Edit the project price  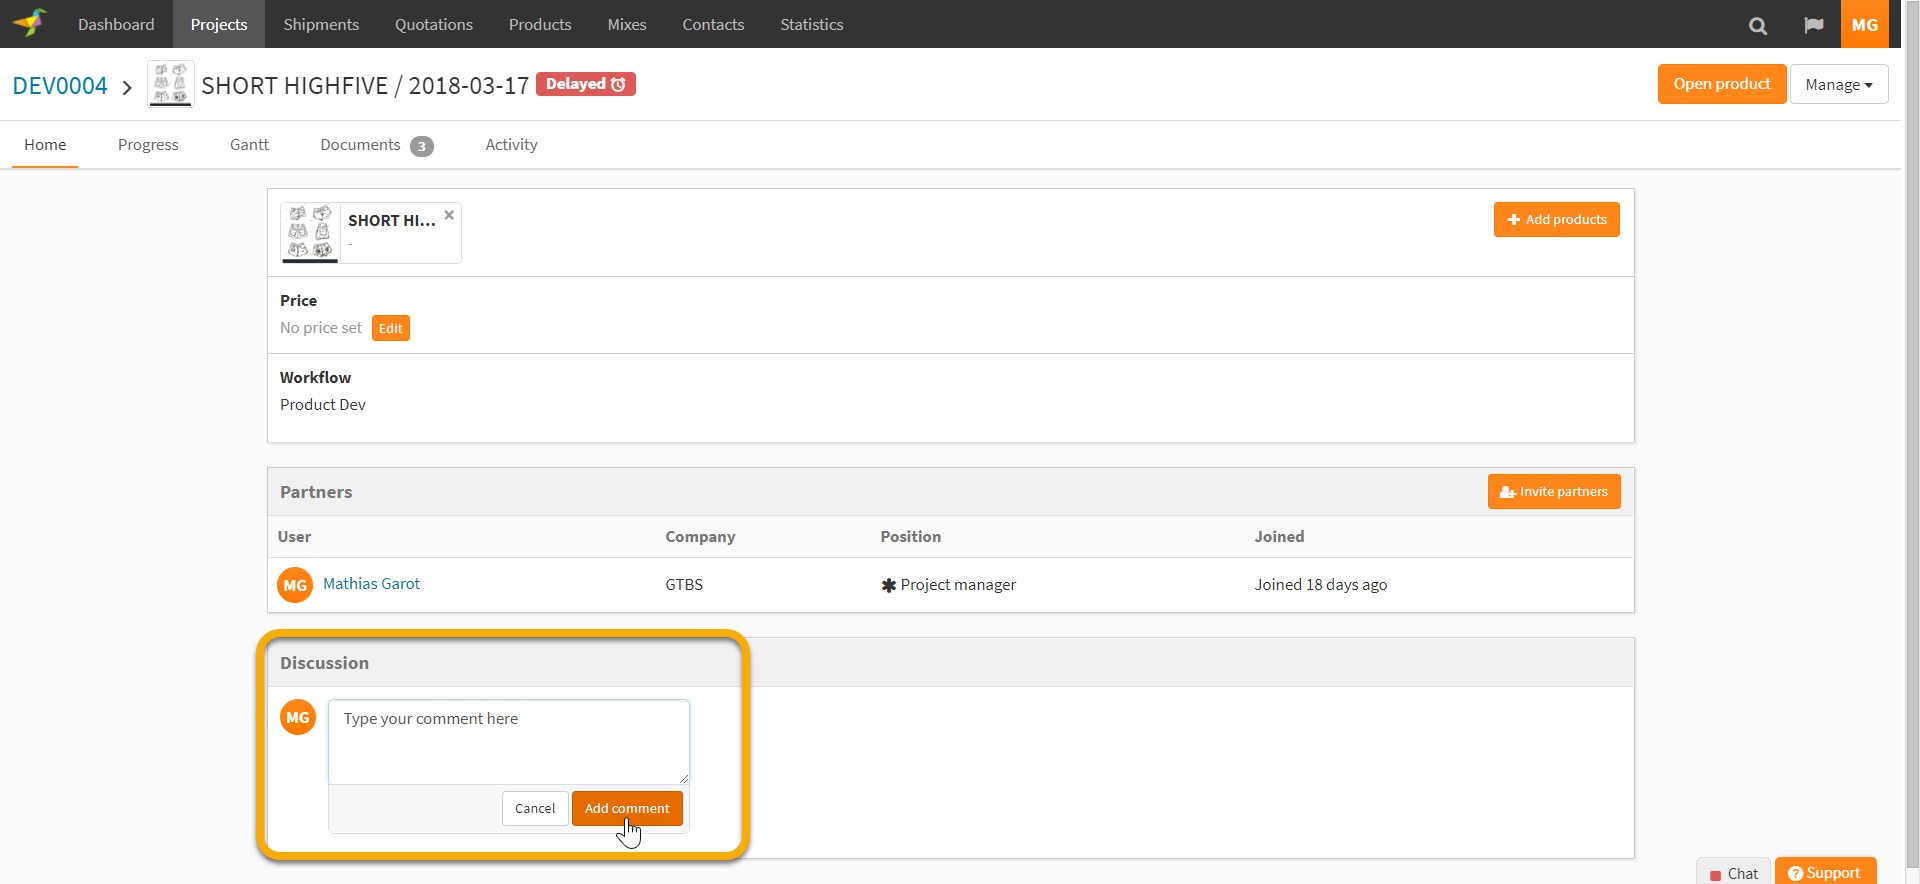[x=390, y=328]
